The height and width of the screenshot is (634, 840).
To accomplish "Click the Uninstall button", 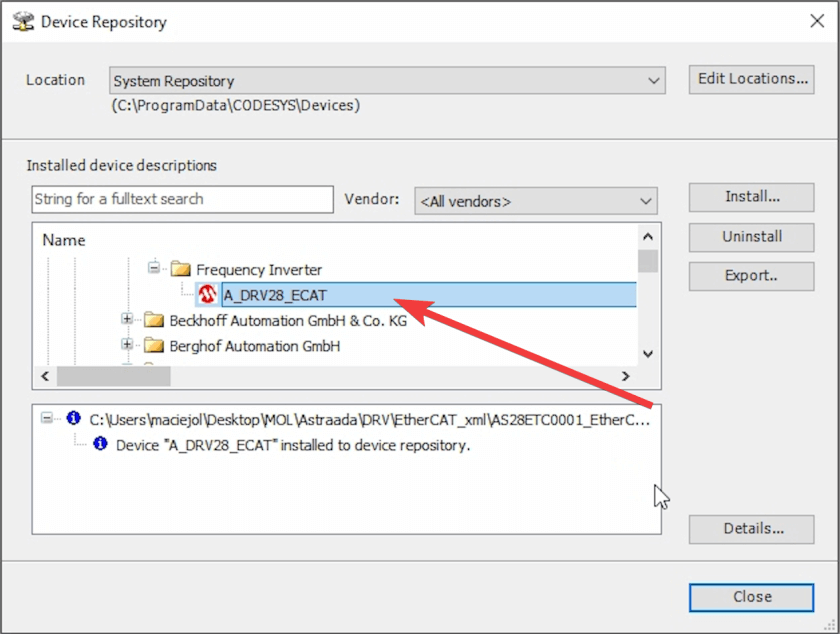I will tap(752, 237).
